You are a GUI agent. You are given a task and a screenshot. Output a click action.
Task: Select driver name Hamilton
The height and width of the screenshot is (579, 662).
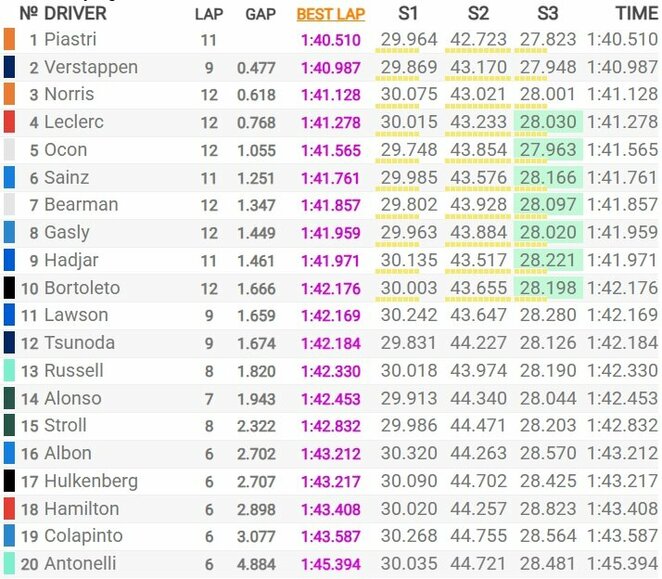coord(81,508)
